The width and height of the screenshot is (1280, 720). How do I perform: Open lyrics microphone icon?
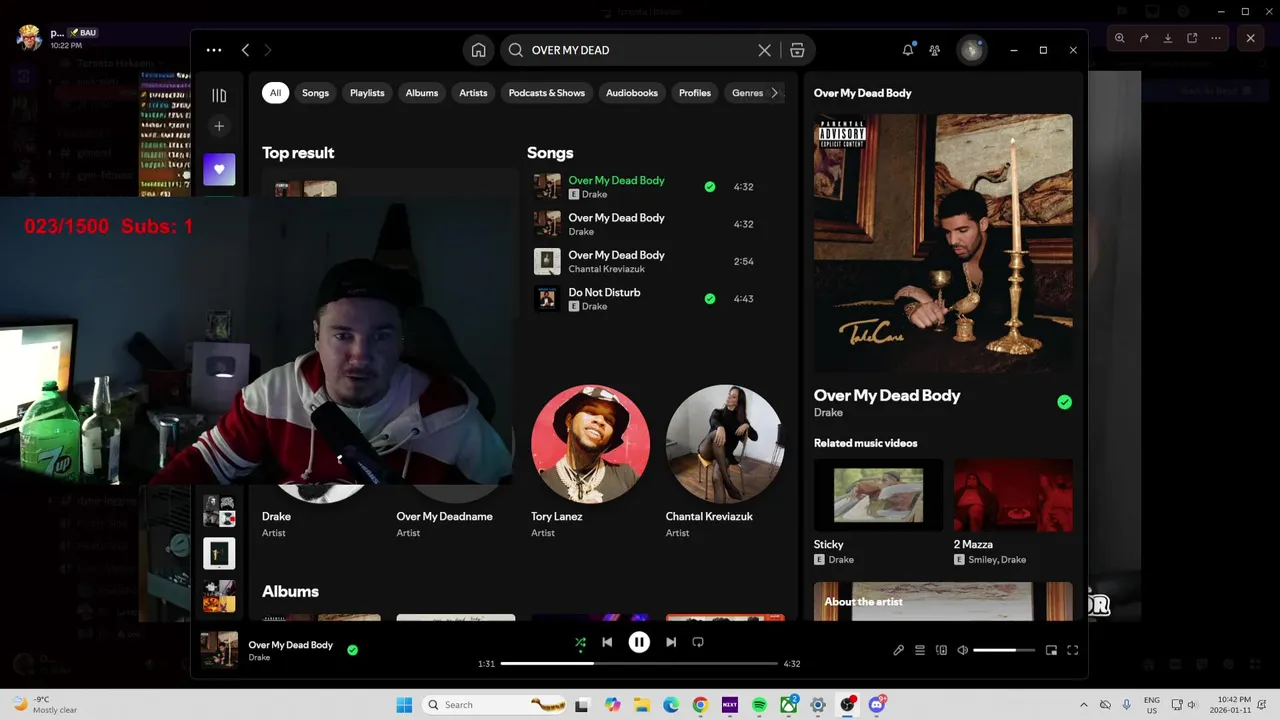[898, 650]
